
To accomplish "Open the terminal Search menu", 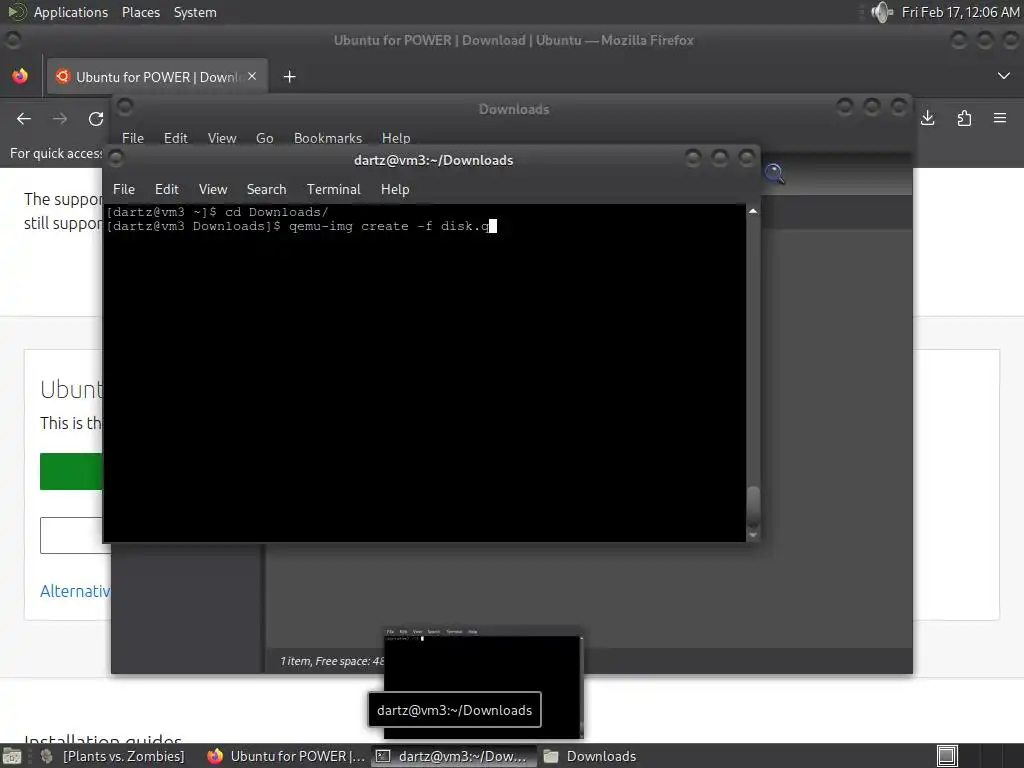I will (x=266, y=189).
